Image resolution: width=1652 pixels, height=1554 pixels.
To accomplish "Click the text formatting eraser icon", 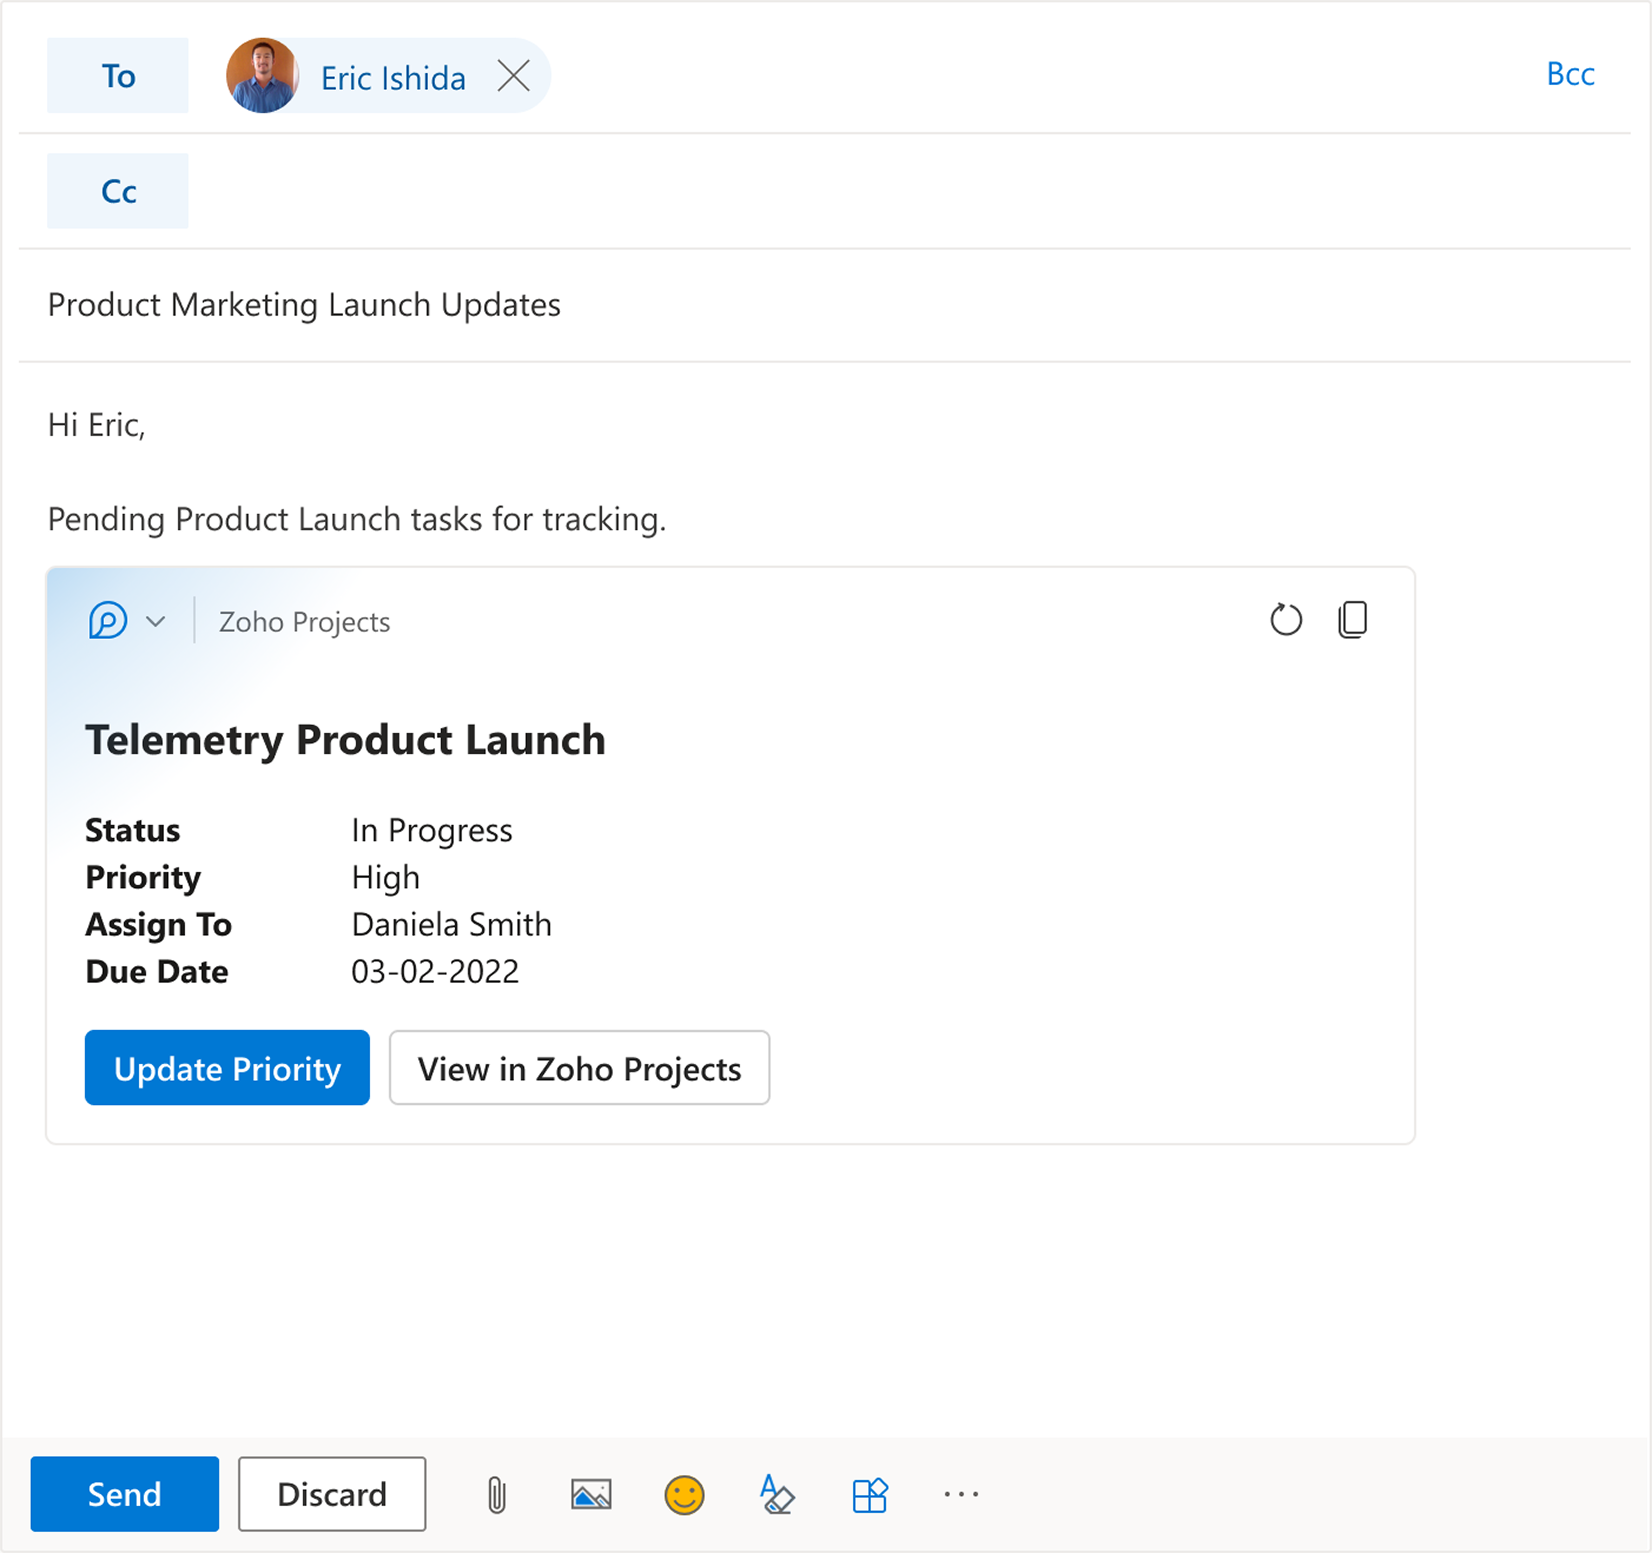I will coord(777,1495).
